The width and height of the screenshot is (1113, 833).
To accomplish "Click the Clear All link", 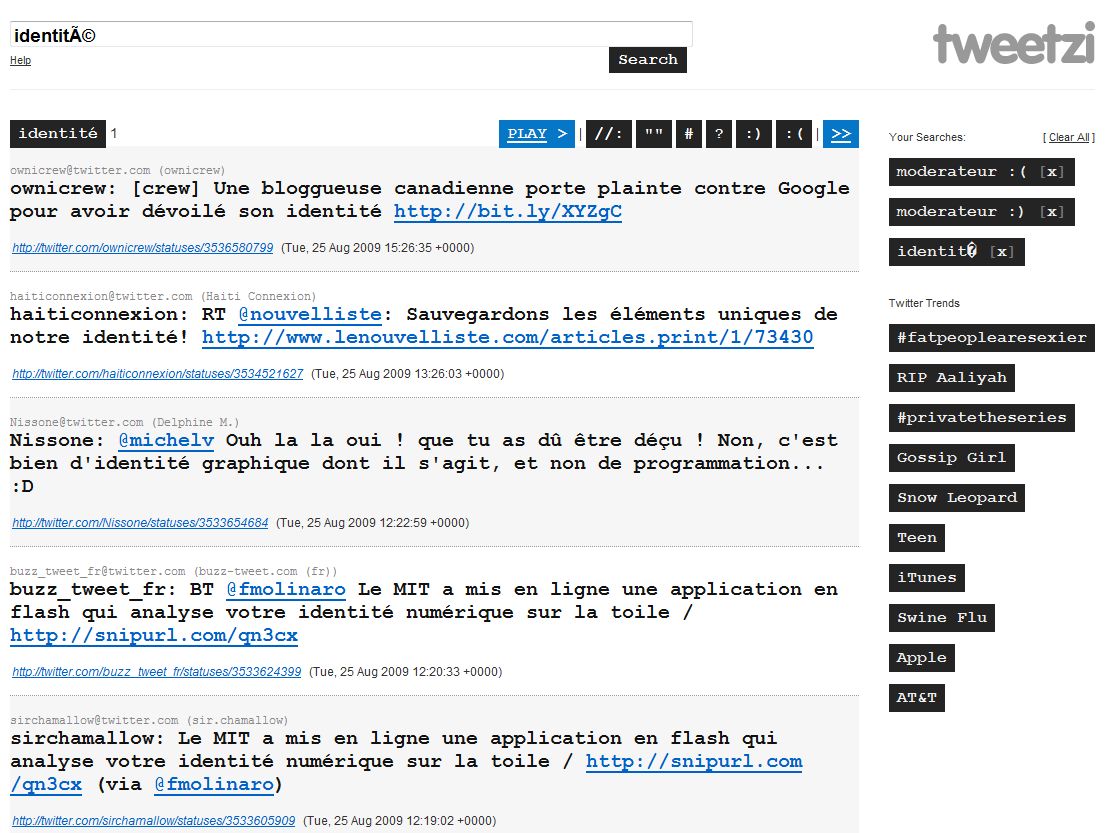I will coord(1071,137).
